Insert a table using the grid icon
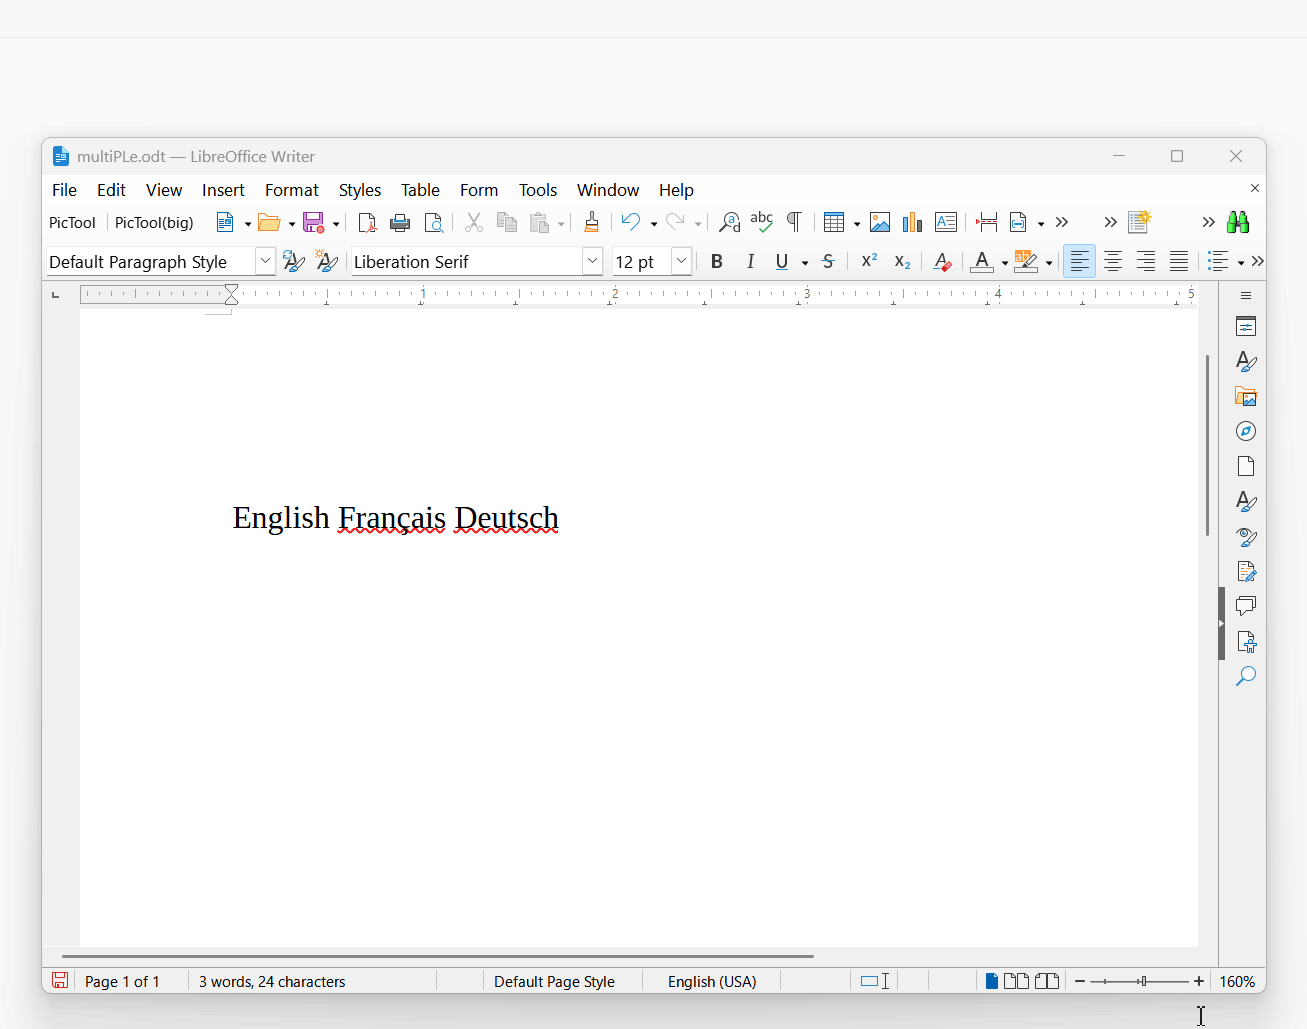The width and height of the screenshot is (1307, 1029). click(834, 222)
